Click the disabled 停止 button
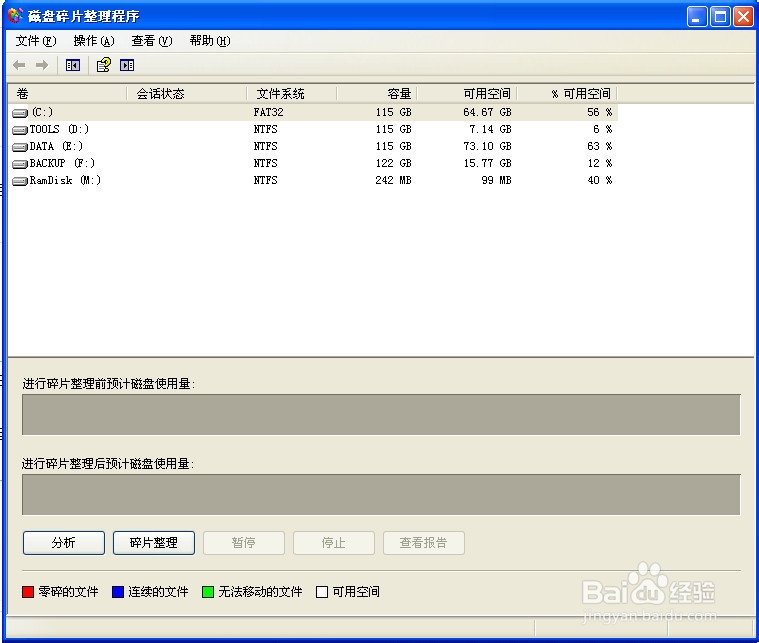This screenshot has width=759, height=643. pyautogui.click(x=334, y=543)
